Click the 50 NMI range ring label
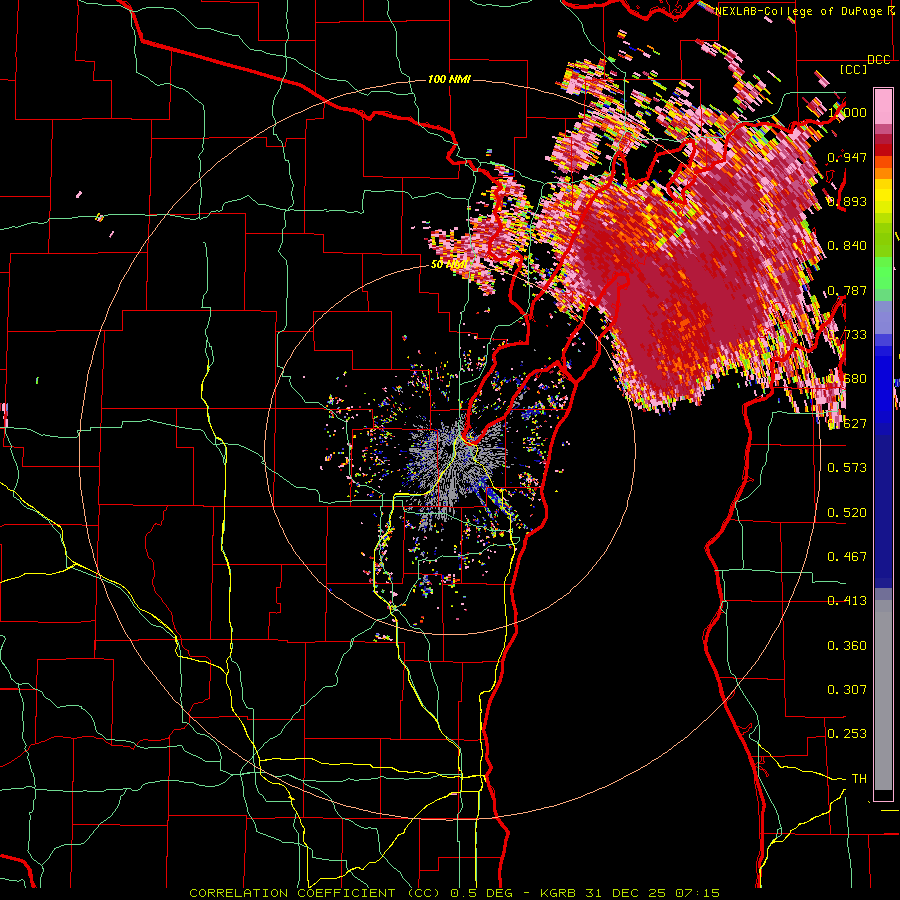This screenshot has width=900, height=900. point(448,265)
